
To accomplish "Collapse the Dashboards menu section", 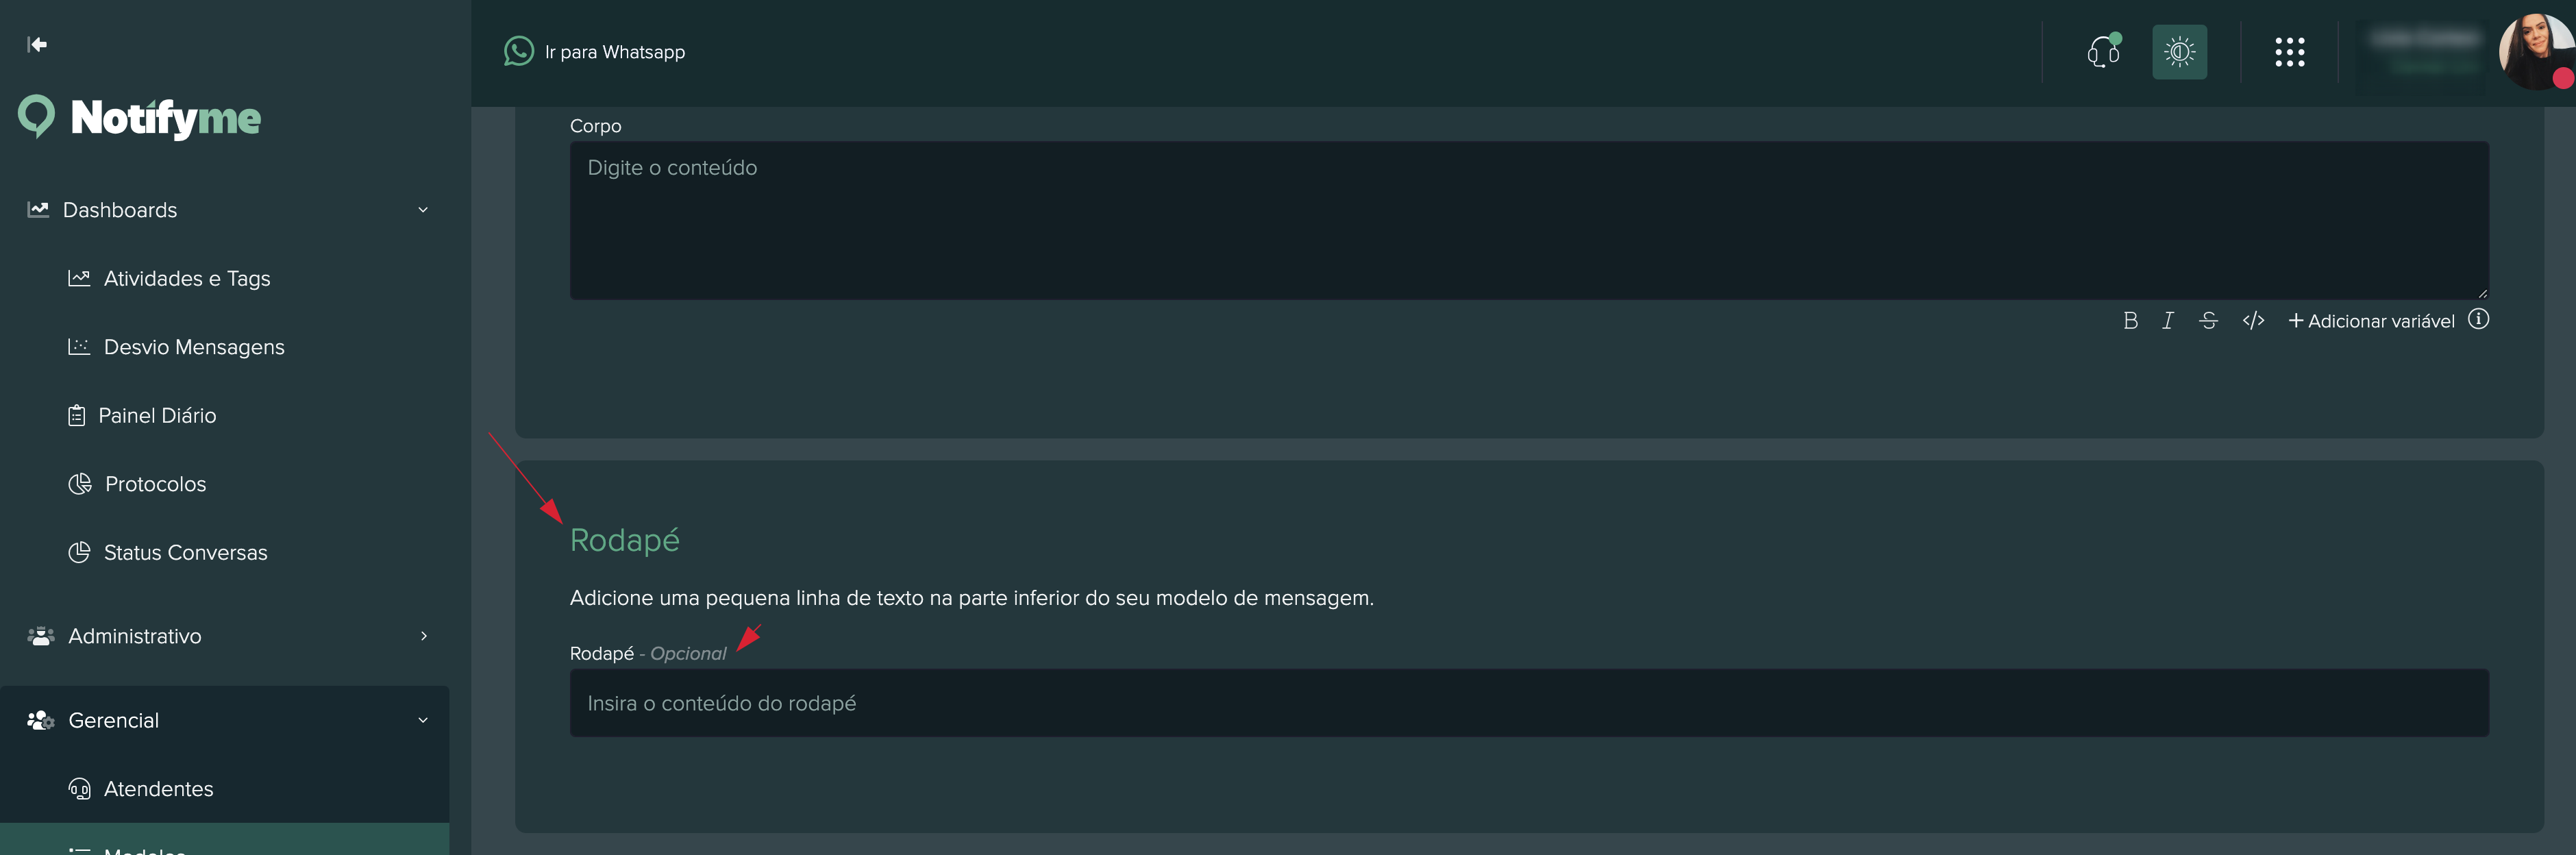I will (423, 210).
